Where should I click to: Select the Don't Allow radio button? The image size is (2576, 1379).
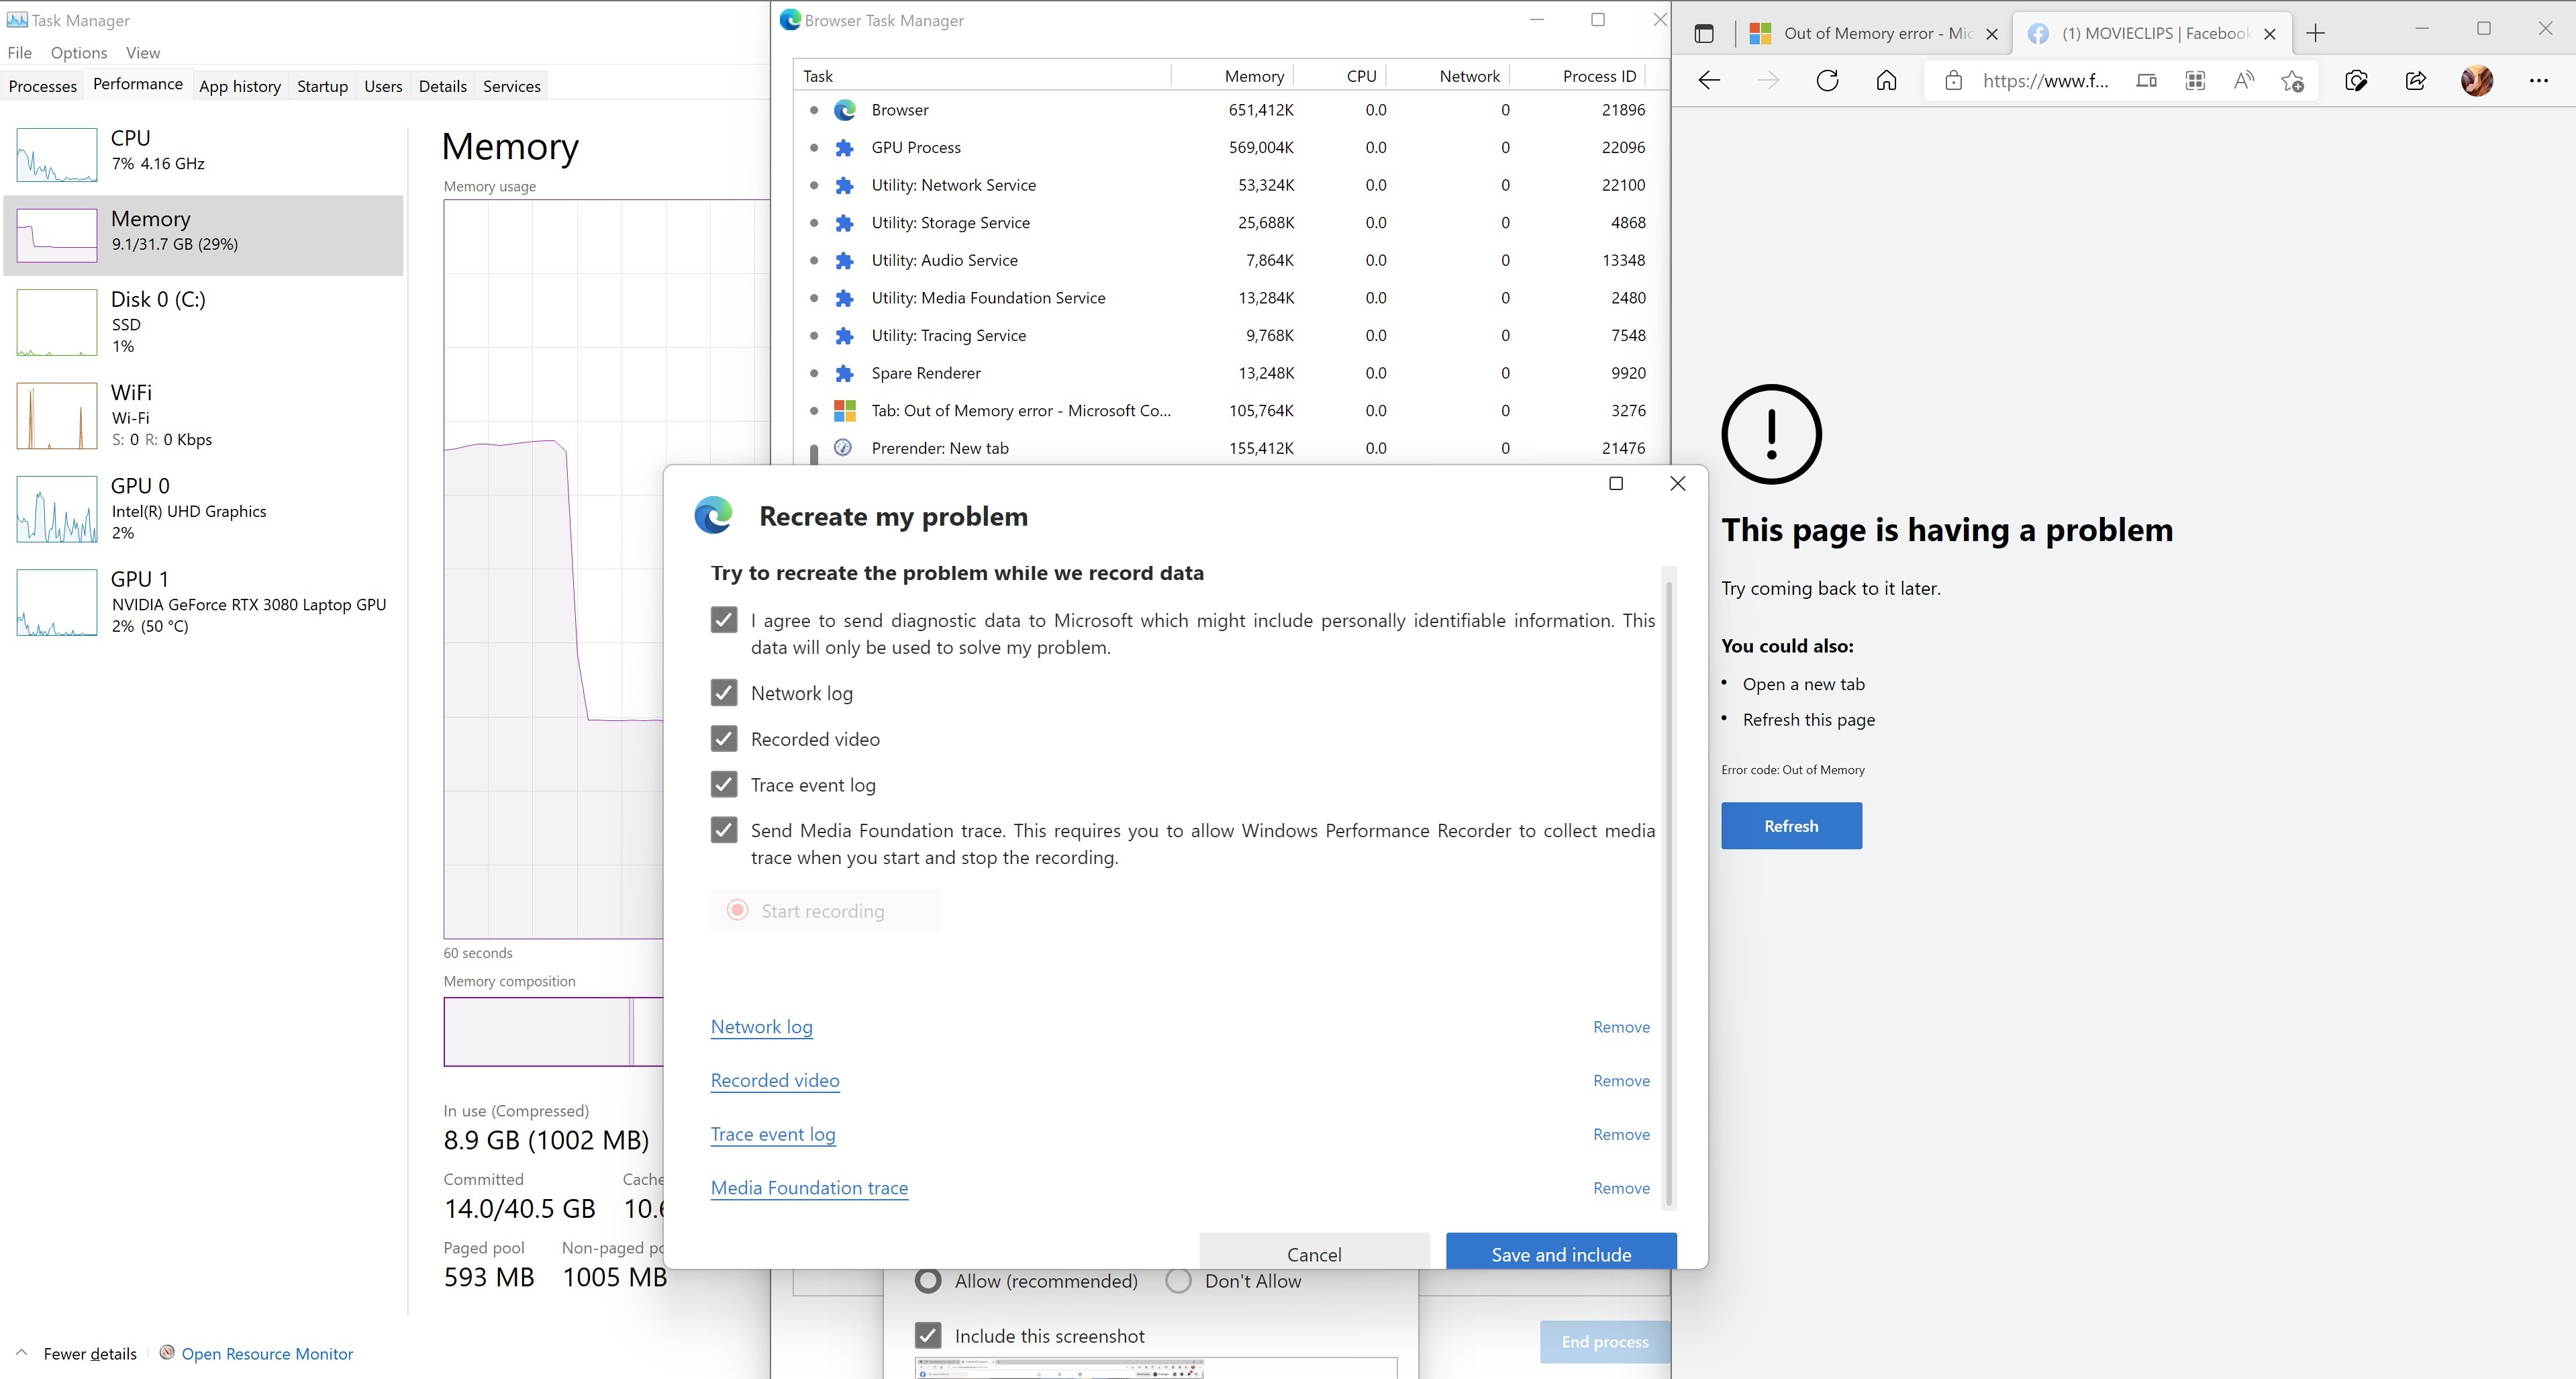[1178, 1281]
